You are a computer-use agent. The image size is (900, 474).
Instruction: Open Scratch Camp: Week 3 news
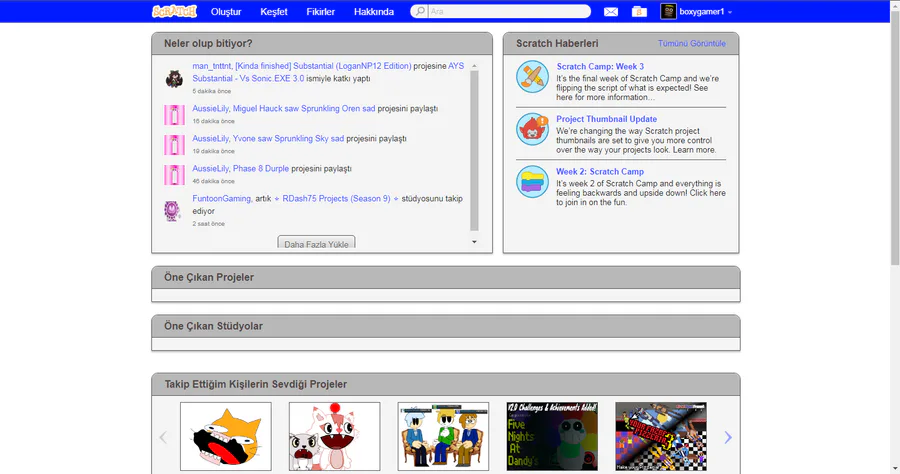(600, 67)
